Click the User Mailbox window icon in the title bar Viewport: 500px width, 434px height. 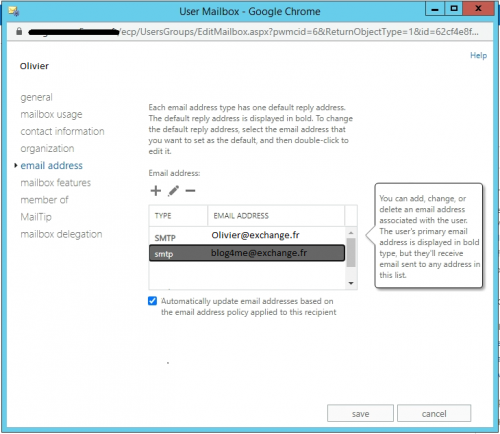click(14, 11)
